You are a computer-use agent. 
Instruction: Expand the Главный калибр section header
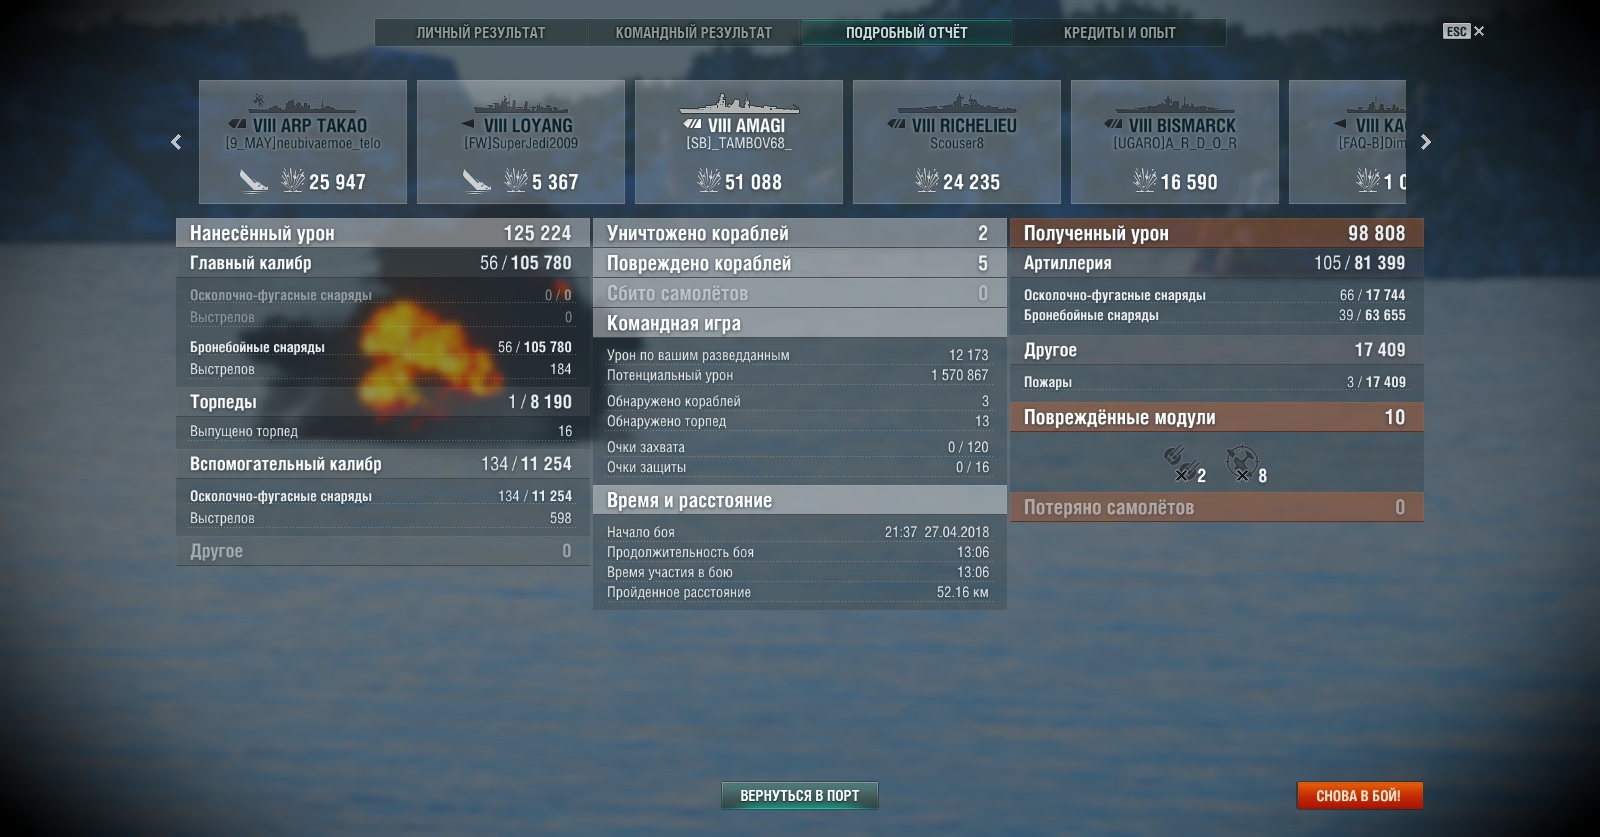[383, 263]
